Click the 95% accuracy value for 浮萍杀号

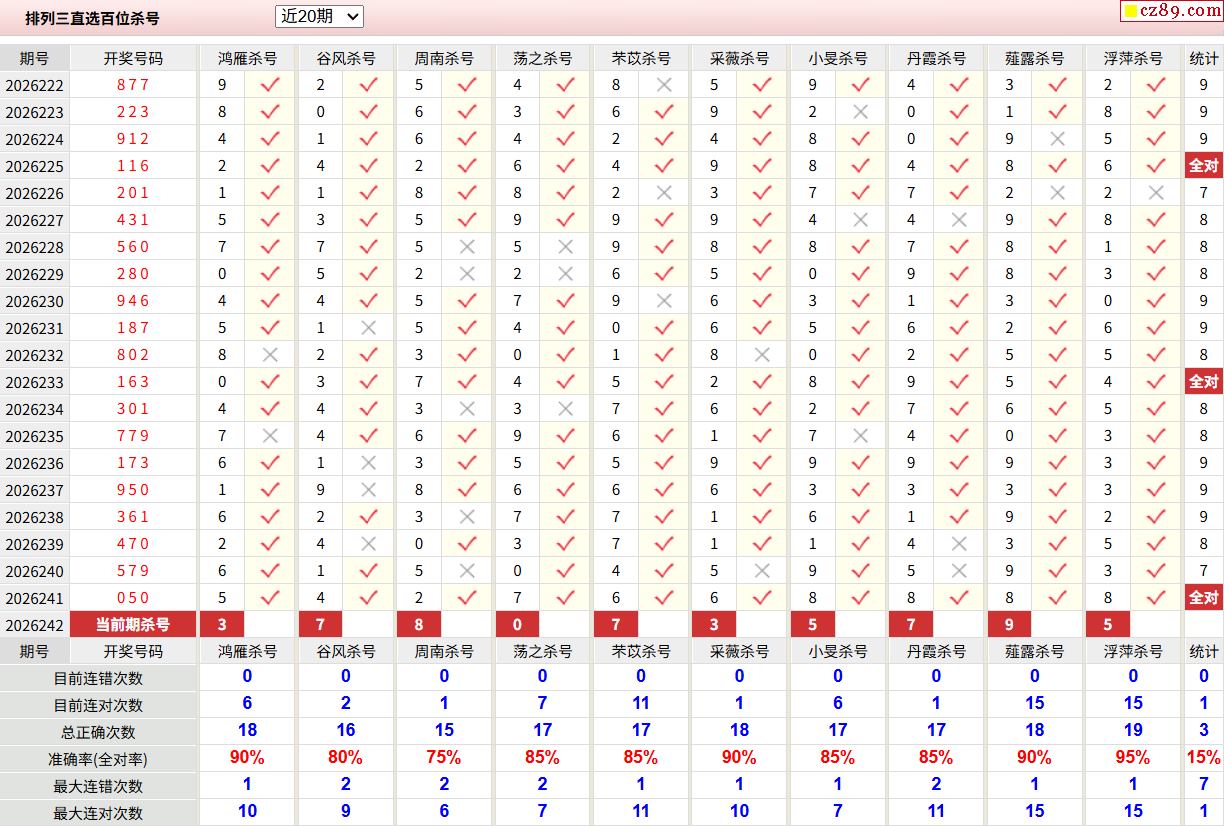pos(1133,757)
